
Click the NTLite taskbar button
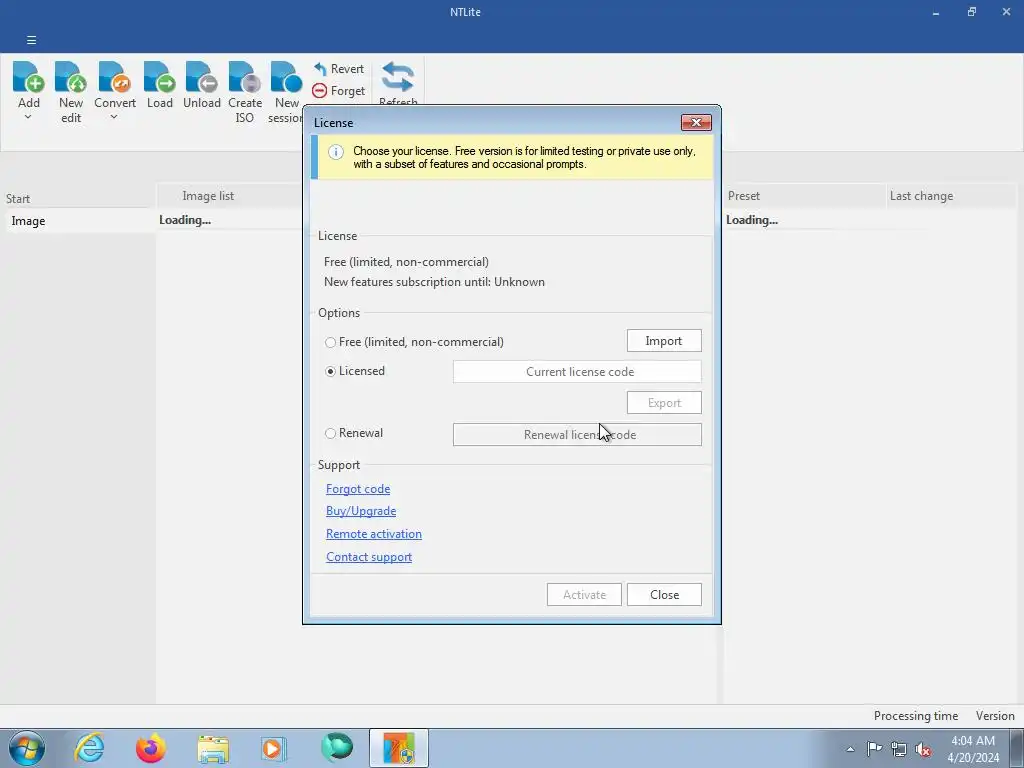point(399,748)
